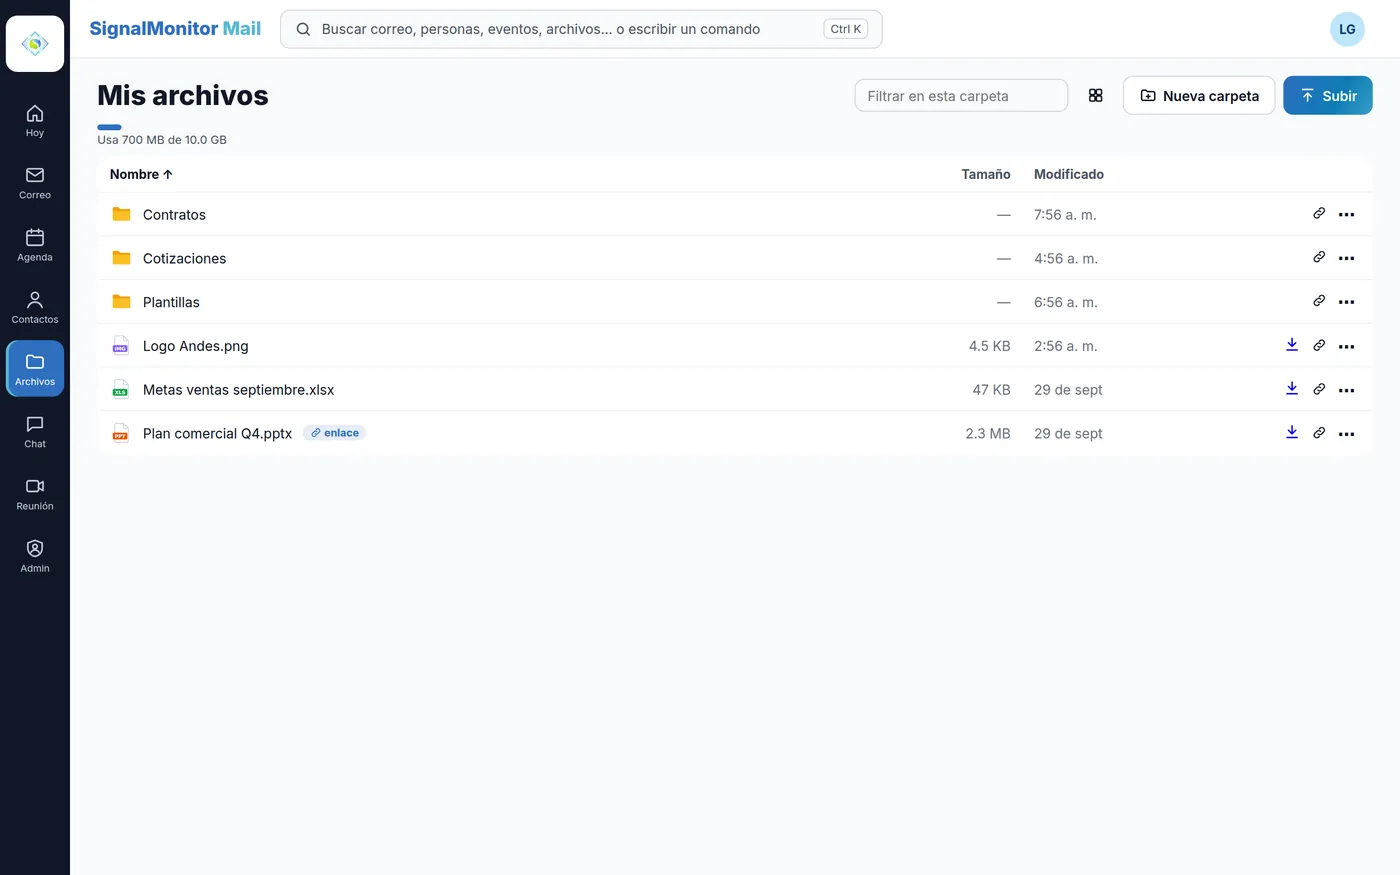This screenshot has height=875, width=1400.
Task: Open the Agenda calendar section
Action: point(35,245)
